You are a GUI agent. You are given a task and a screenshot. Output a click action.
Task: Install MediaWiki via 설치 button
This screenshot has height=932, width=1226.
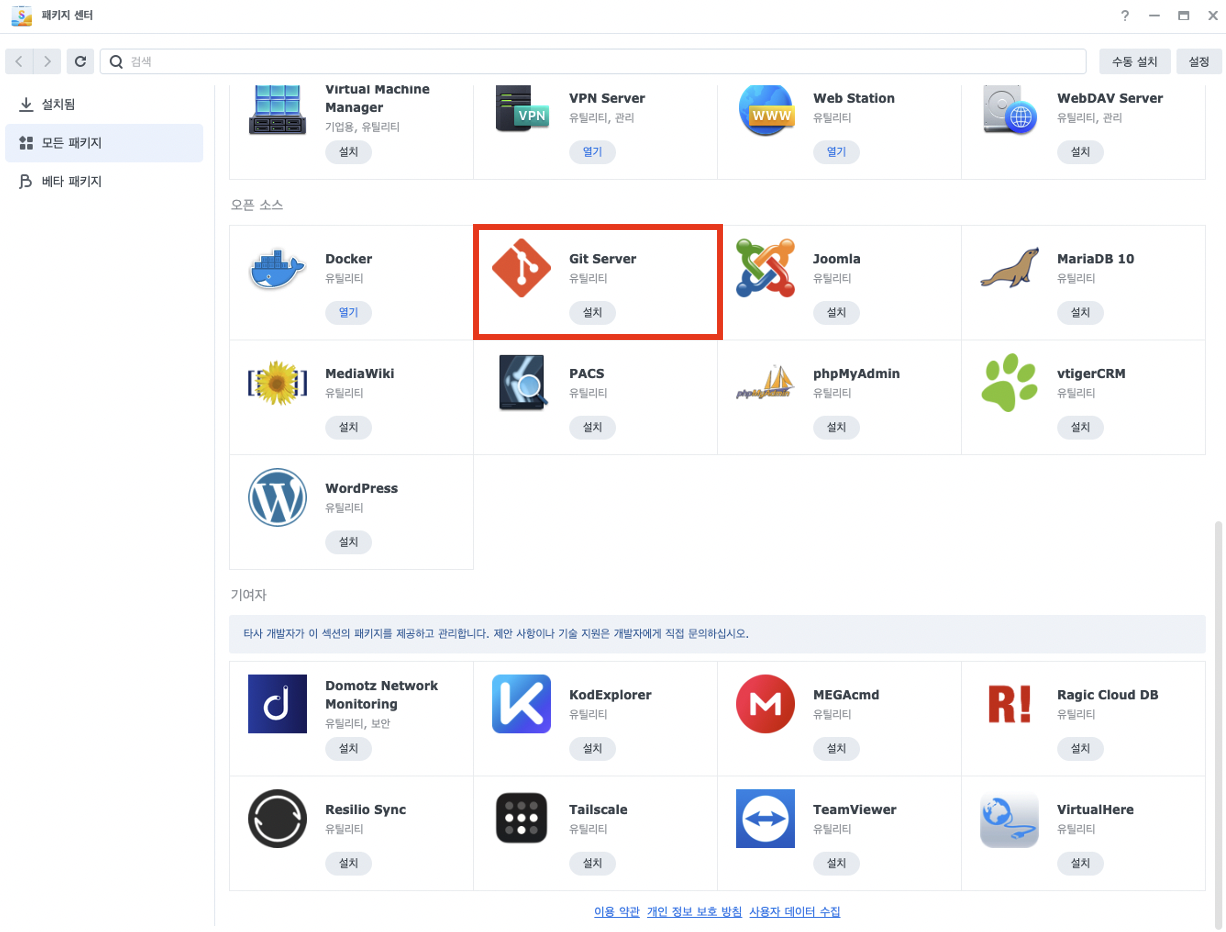pos(348,428)
